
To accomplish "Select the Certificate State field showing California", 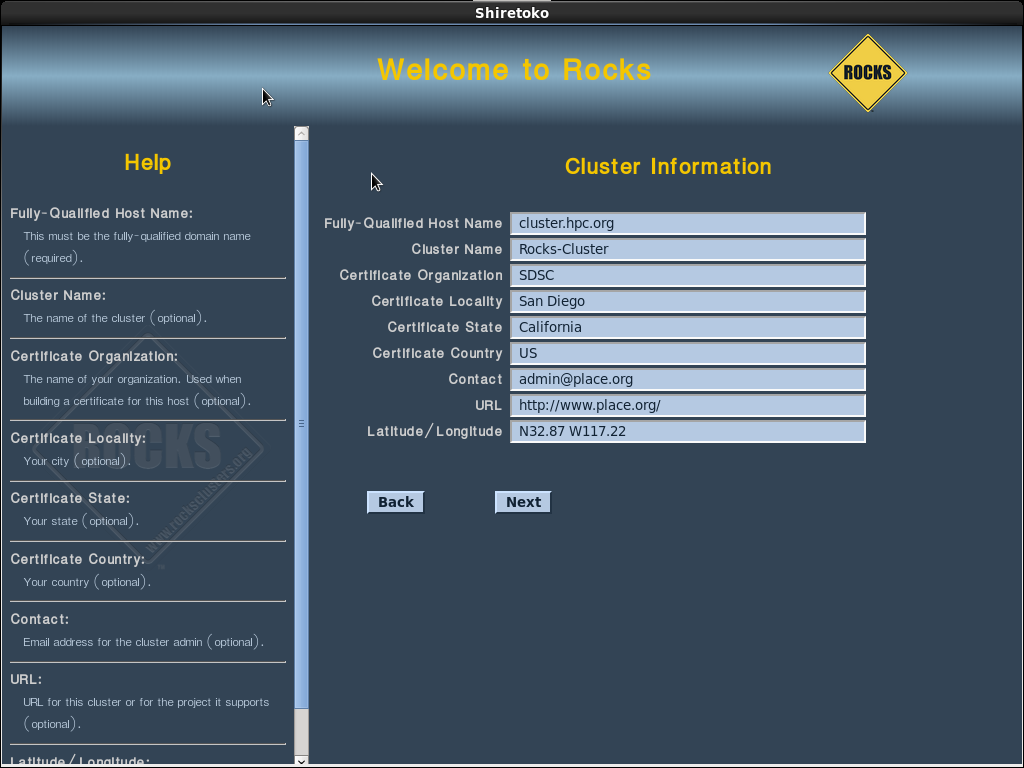I will [x=687, y=327].
